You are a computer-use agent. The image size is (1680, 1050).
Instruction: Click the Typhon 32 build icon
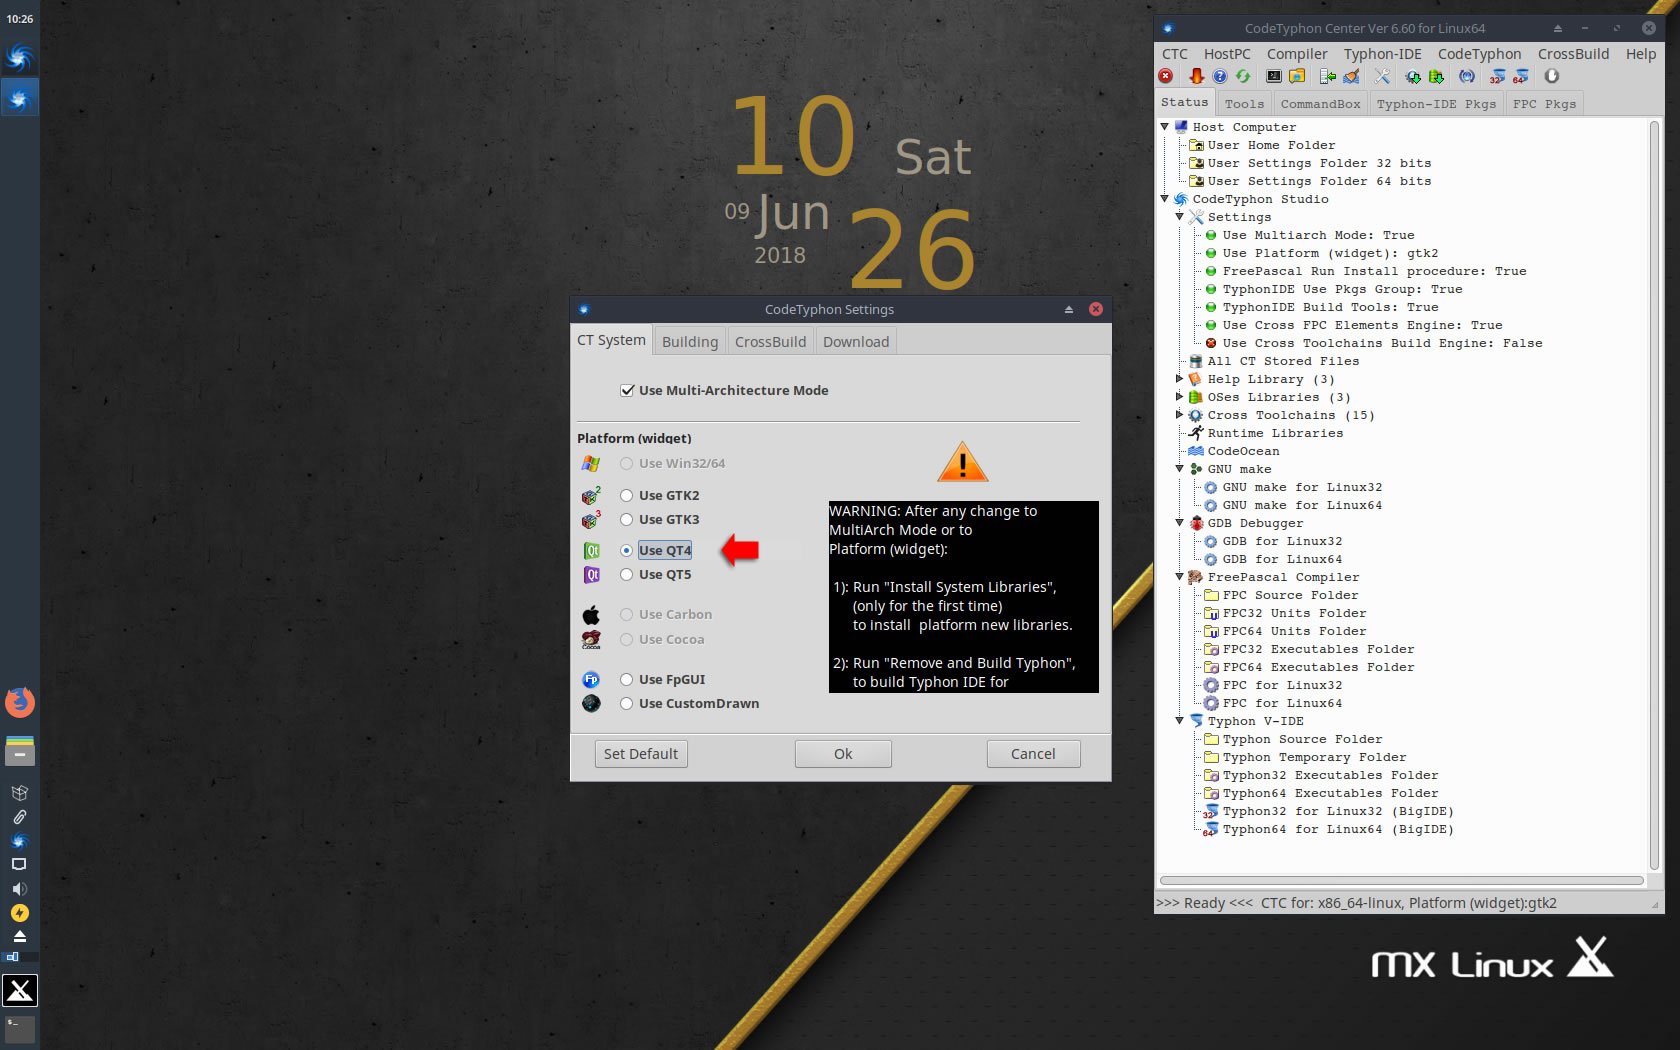point(1497,76)
